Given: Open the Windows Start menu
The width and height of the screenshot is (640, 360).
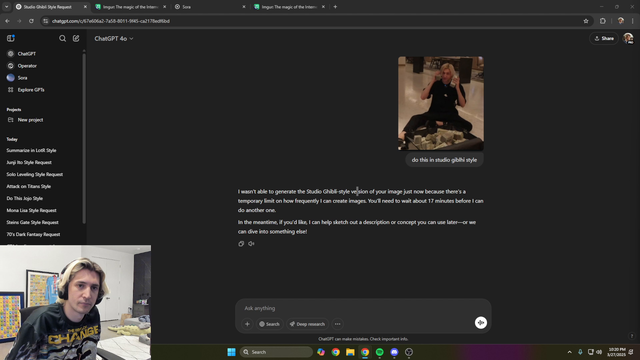Looking at the screenshot, I should coord(231,352).
